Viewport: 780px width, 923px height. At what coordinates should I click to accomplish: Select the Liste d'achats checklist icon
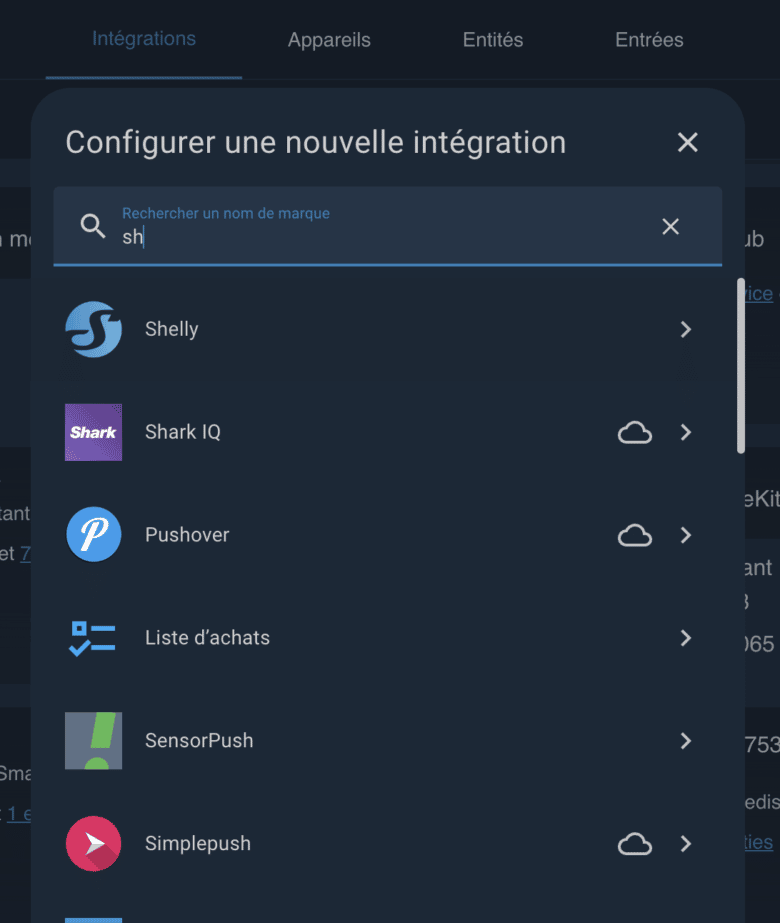[92, 638]
